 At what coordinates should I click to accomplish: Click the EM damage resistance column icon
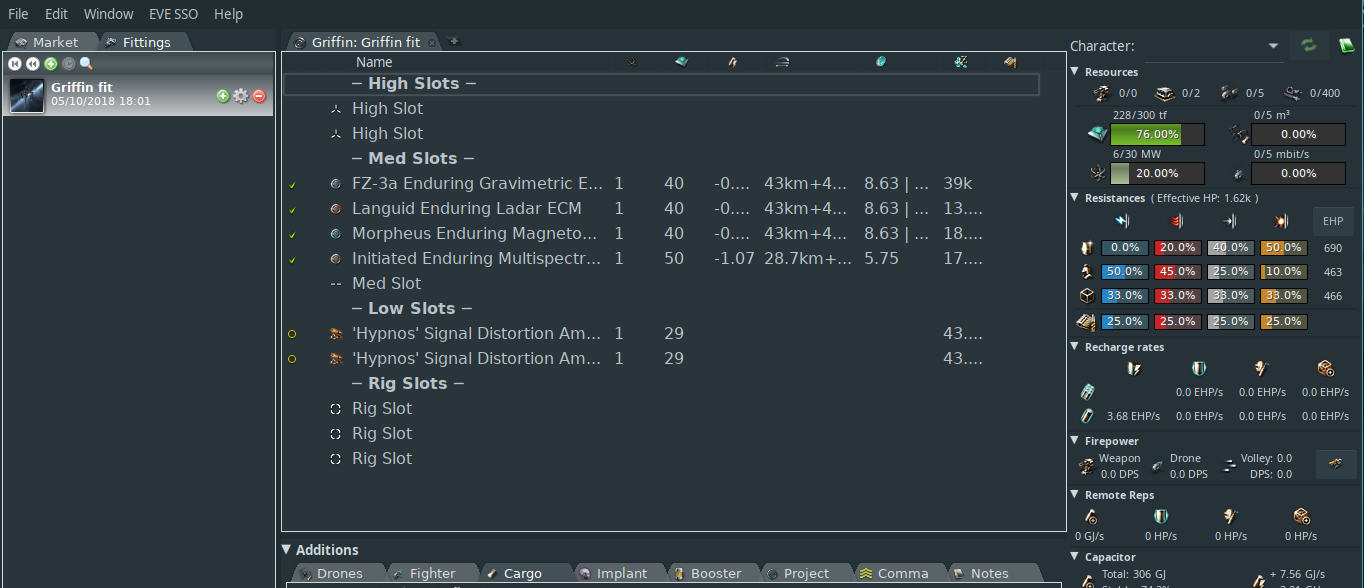[x=1123, y=221]
